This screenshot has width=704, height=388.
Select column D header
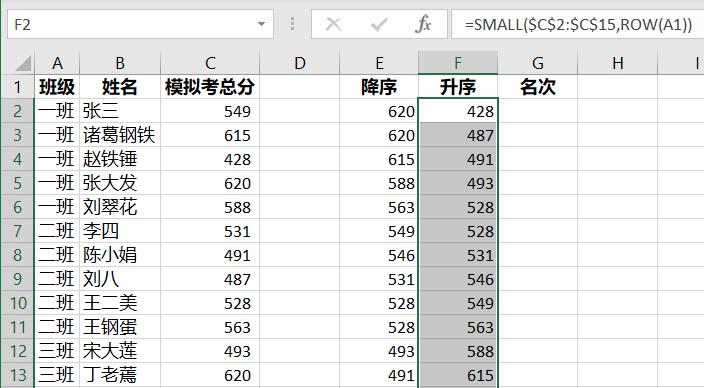299,63
